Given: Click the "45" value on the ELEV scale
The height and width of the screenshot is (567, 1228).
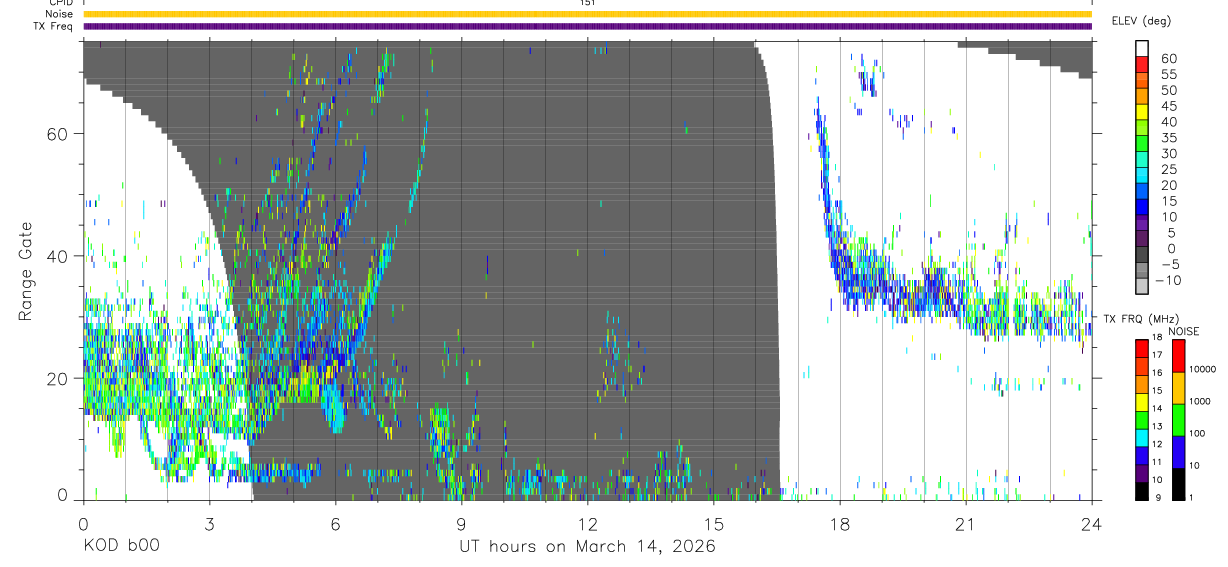Looking at the screenshot, I should point(1168,106).
